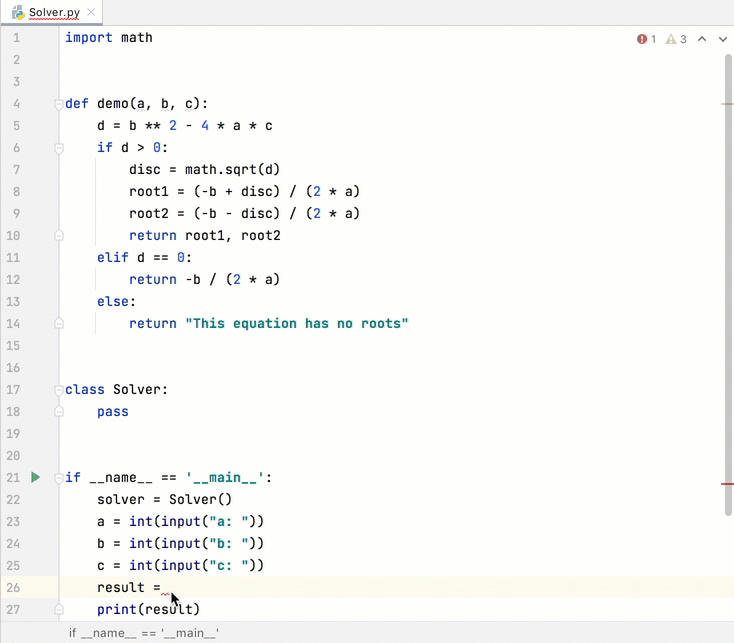Click breadcrumb "if __name__ == '__main__'"

click(x=144, y=633)
